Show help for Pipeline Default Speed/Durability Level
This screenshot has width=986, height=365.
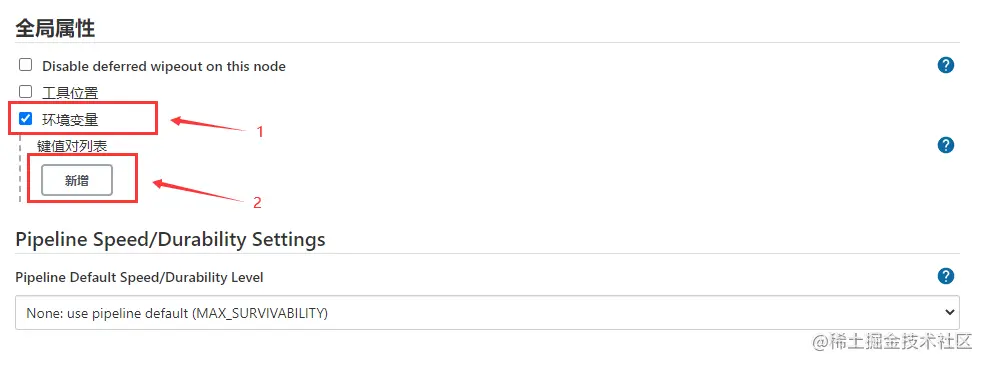pyautogui.click(x=946, y=276)
